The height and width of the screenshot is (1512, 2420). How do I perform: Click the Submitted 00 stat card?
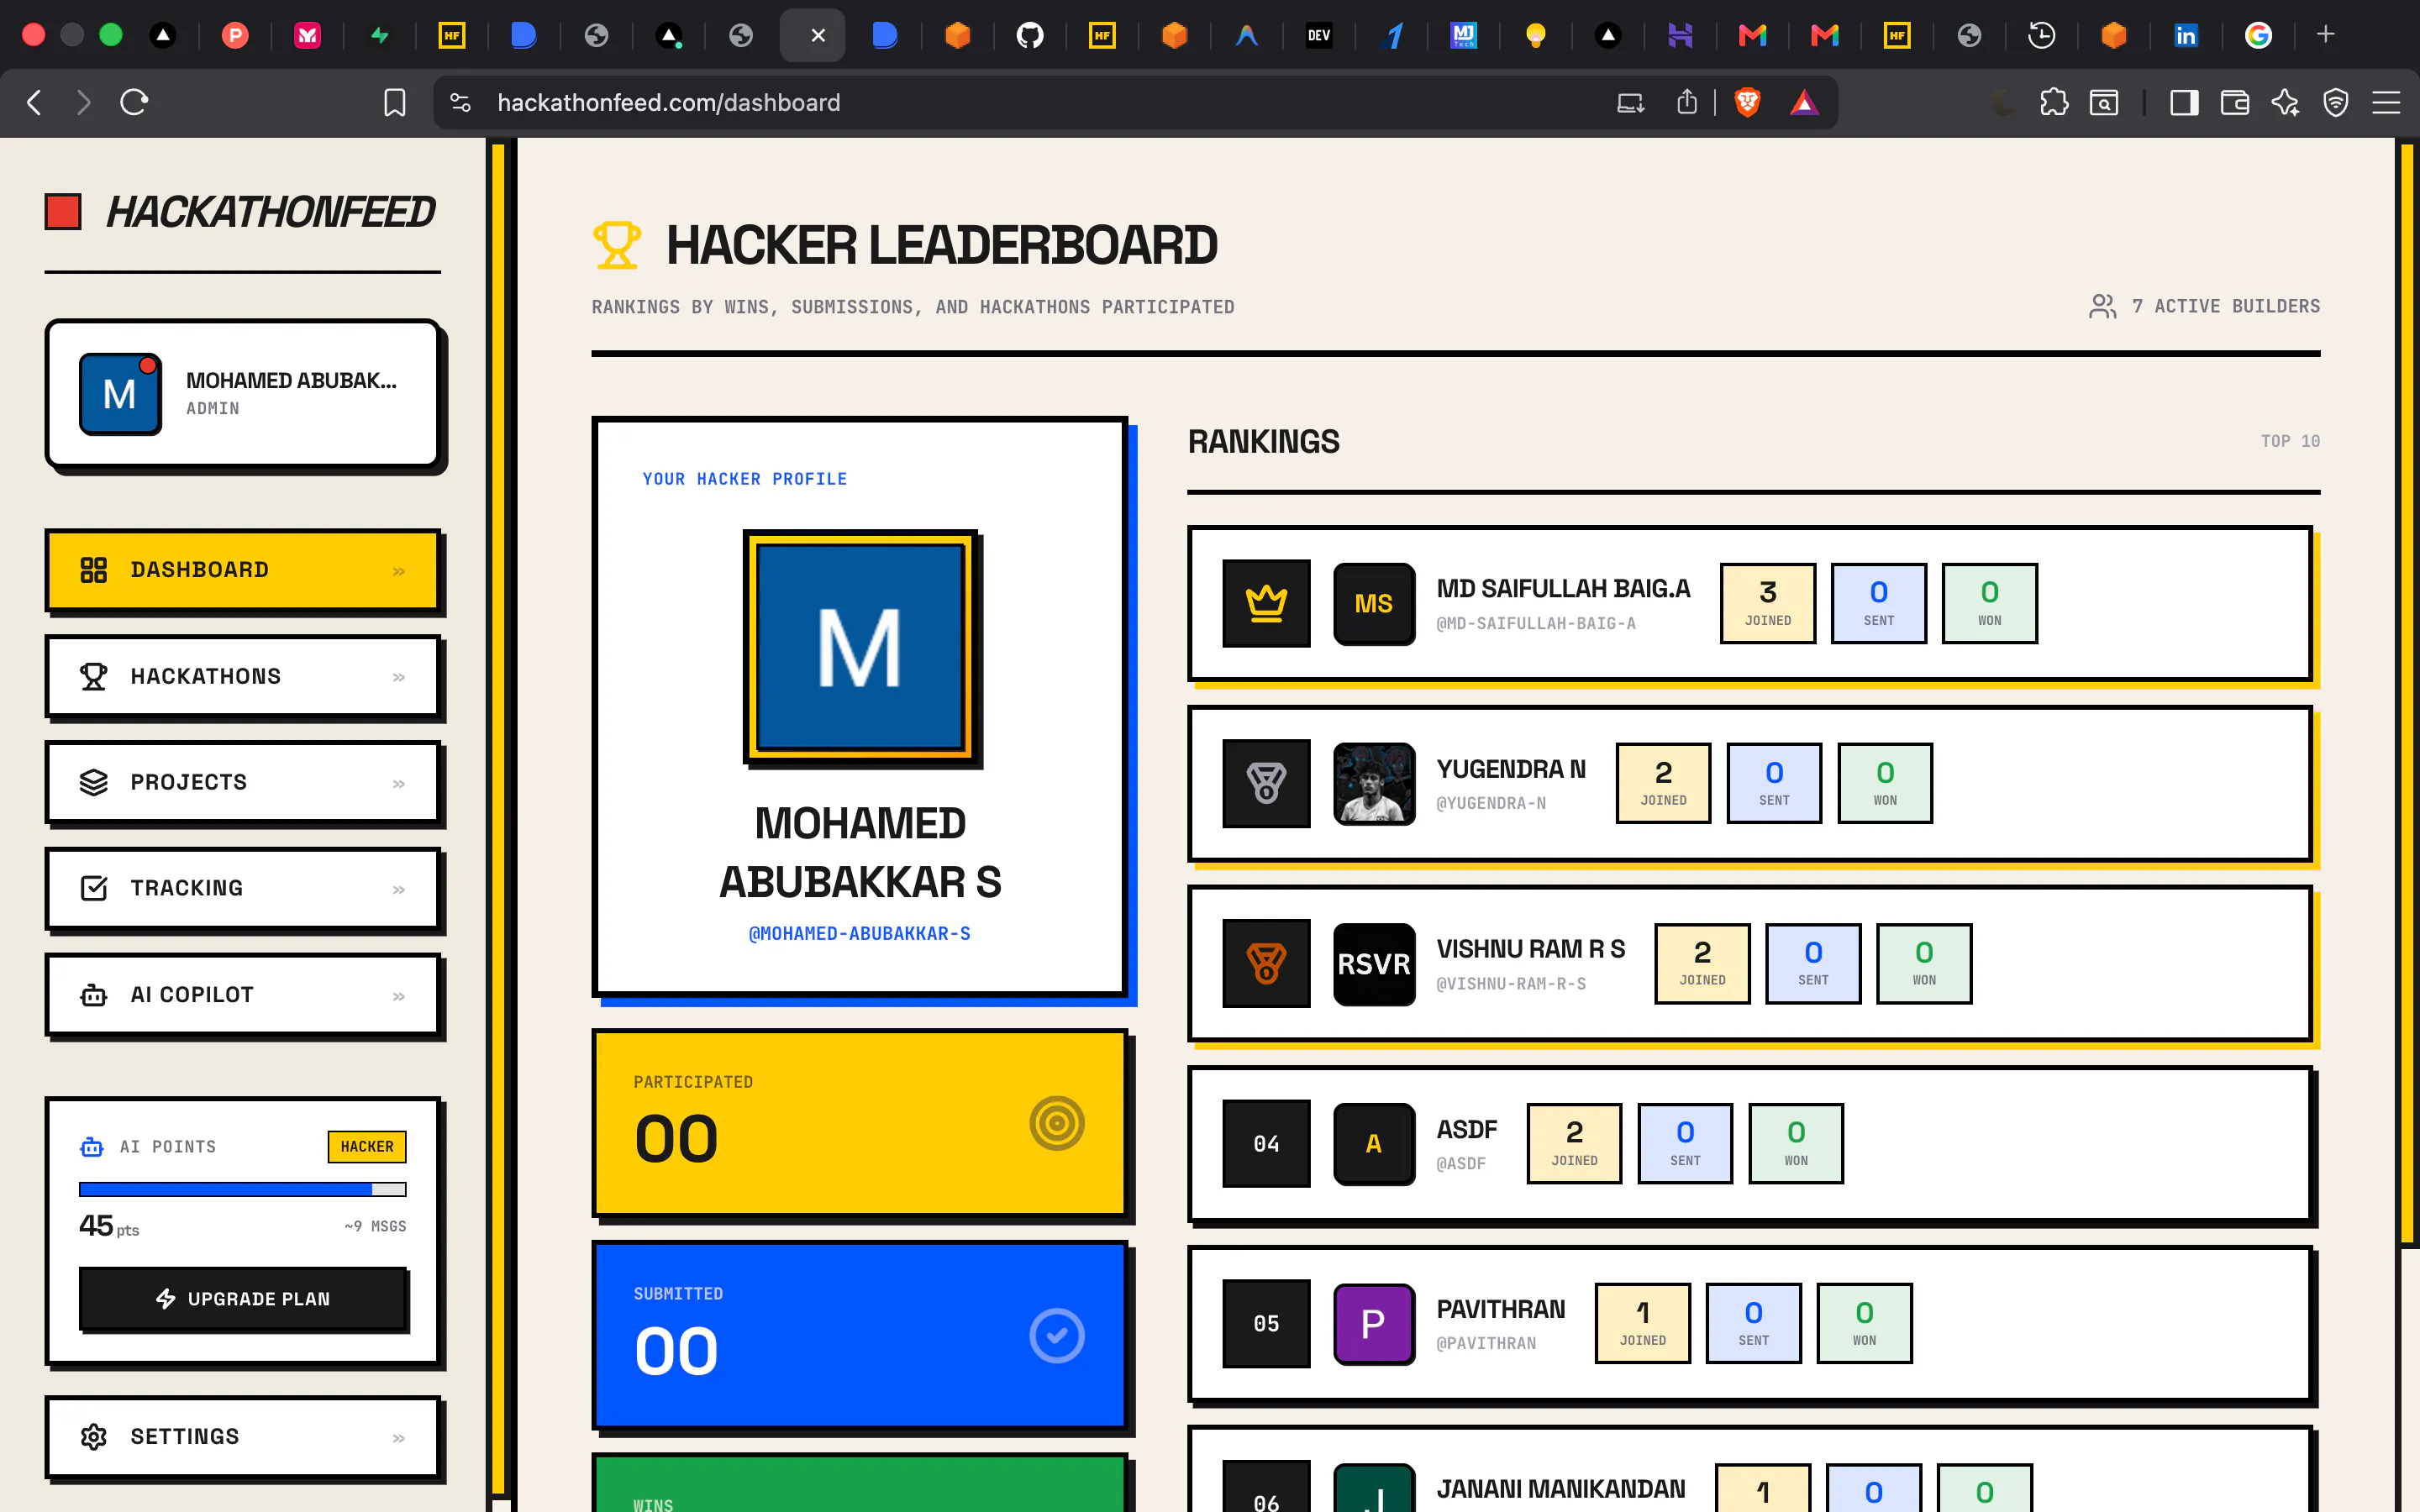[x=860, y=1335]
